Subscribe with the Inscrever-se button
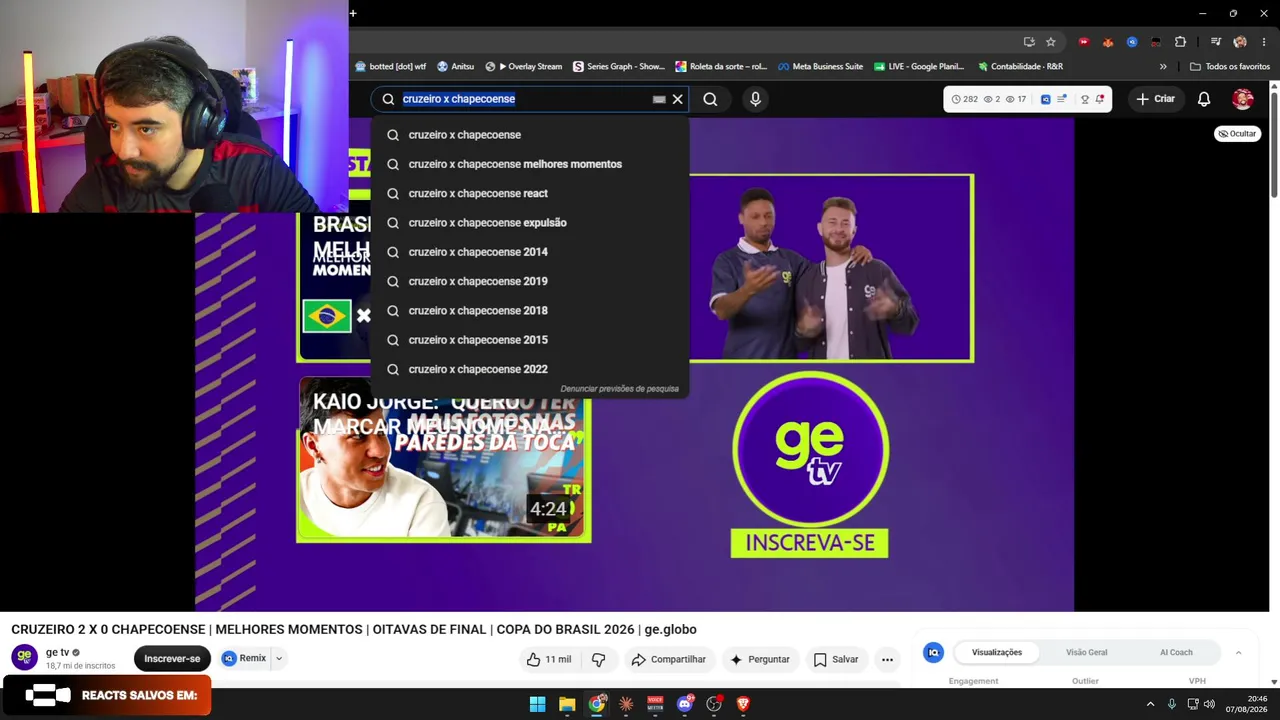Viewport: 1280px width, 720px height. coord(172,659)
